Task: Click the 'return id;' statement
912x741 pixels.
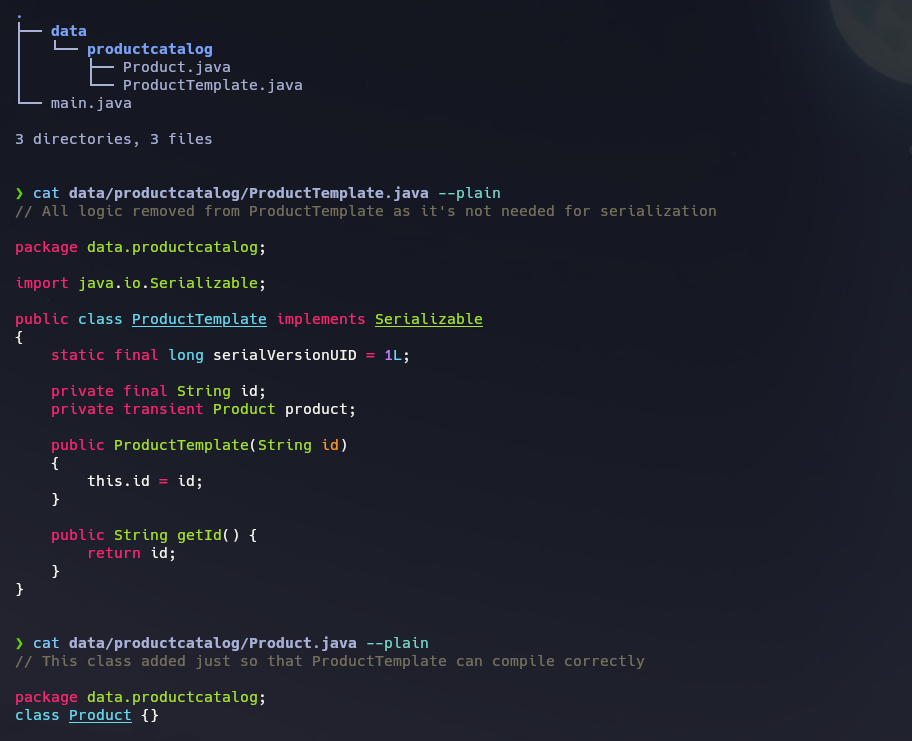Action: pos(131,553)
